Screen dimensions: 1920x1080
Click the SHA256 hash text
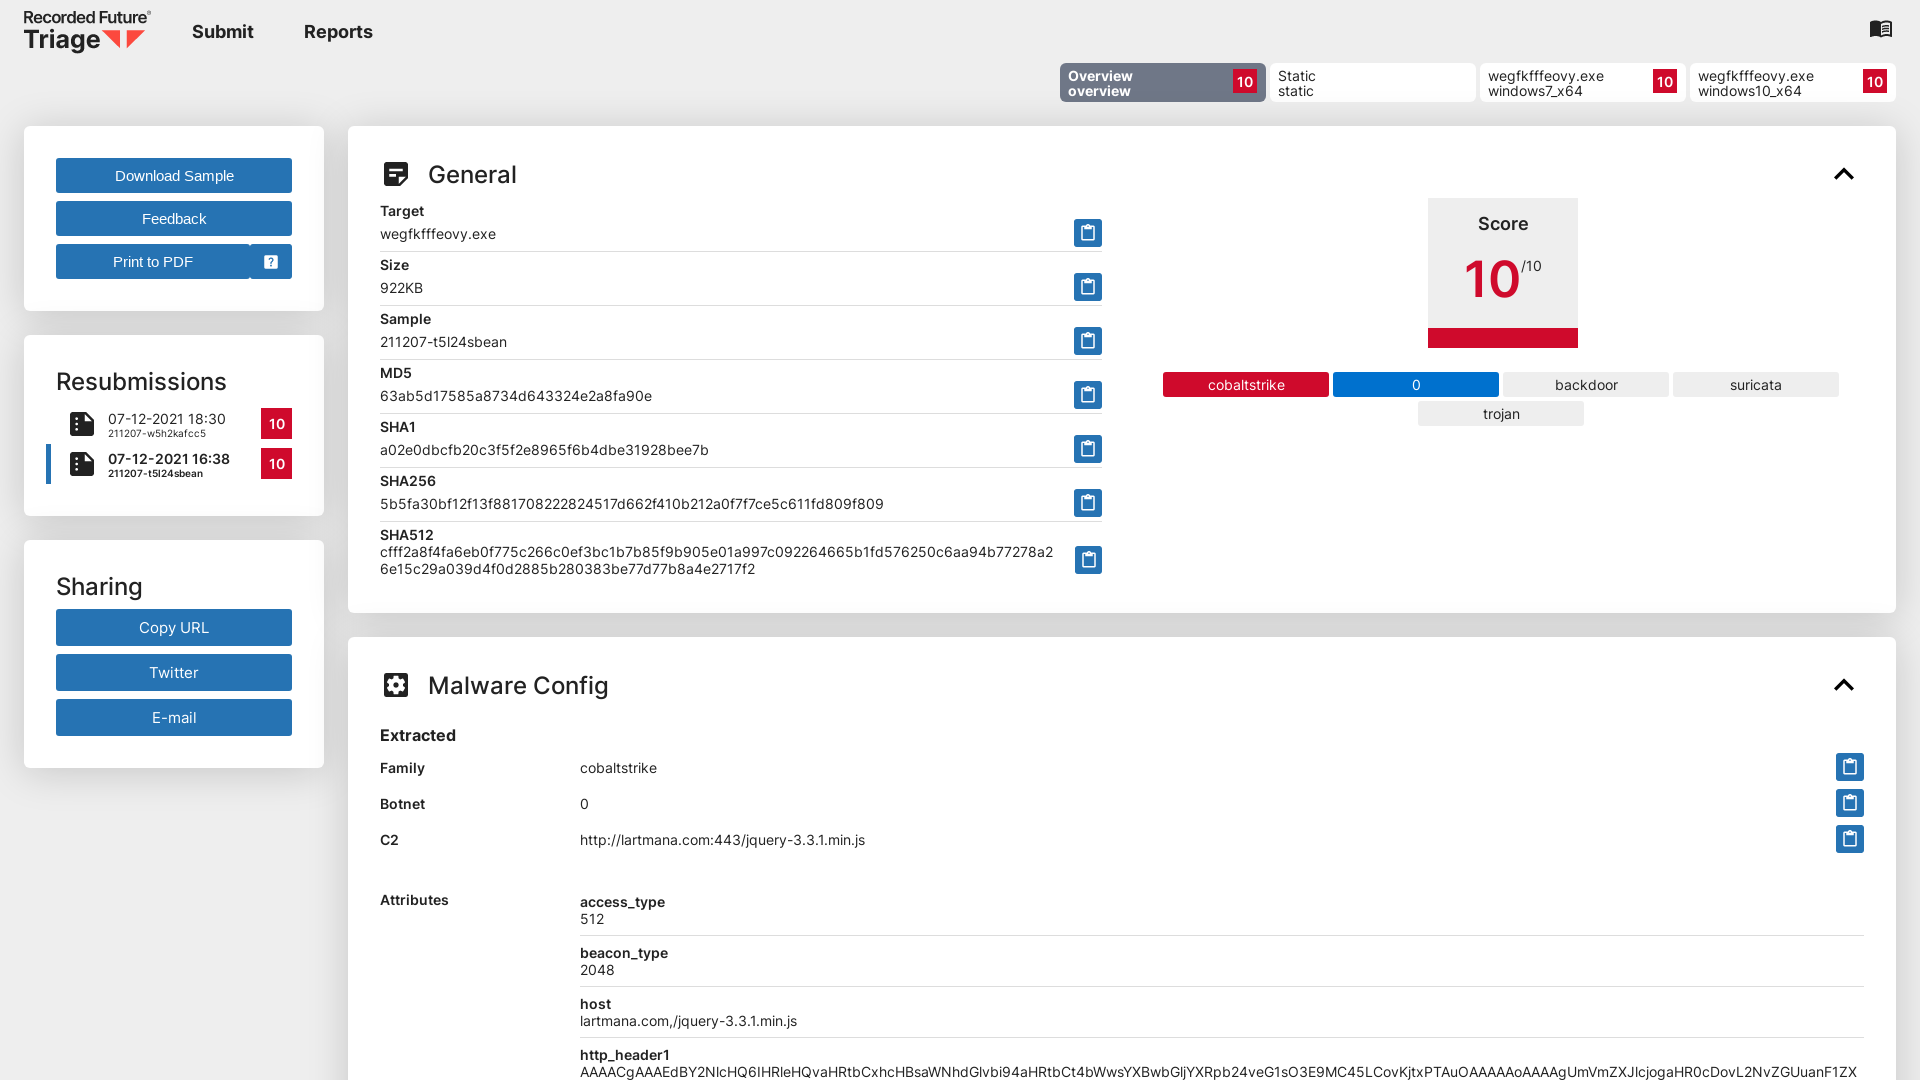(x=632, y=504)
